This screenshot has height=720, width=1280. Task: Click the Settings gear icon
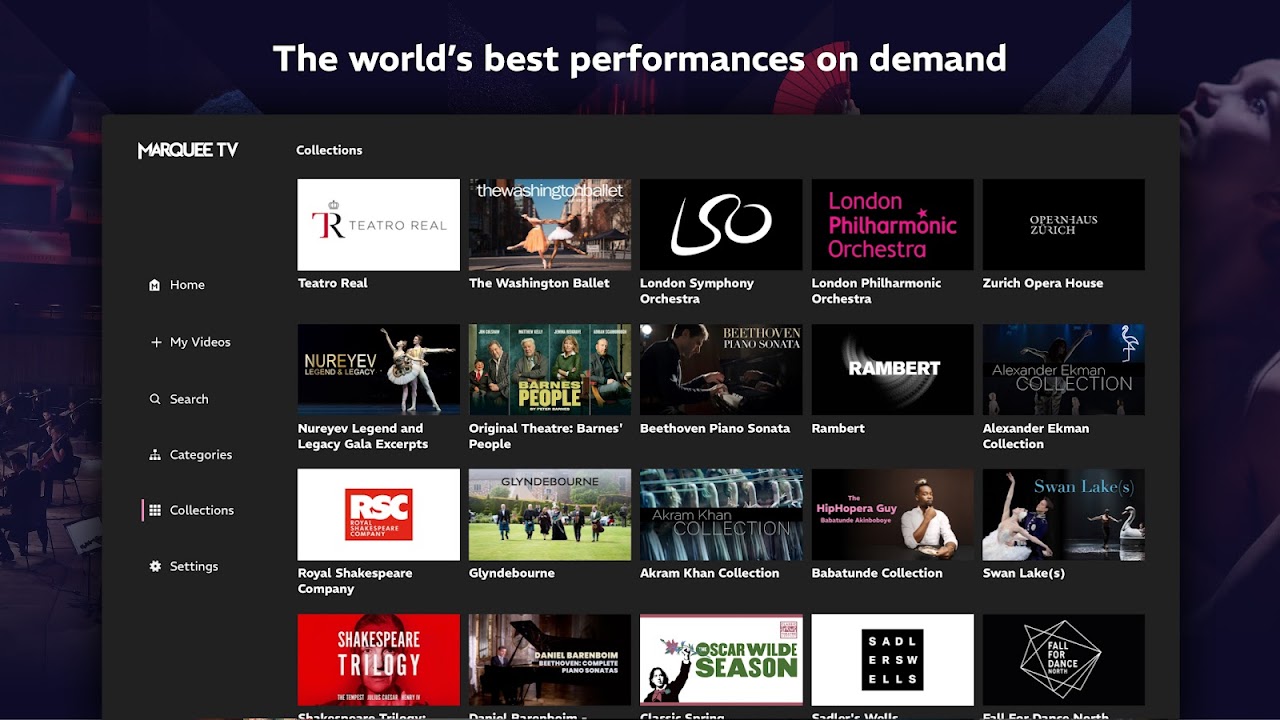155,566
